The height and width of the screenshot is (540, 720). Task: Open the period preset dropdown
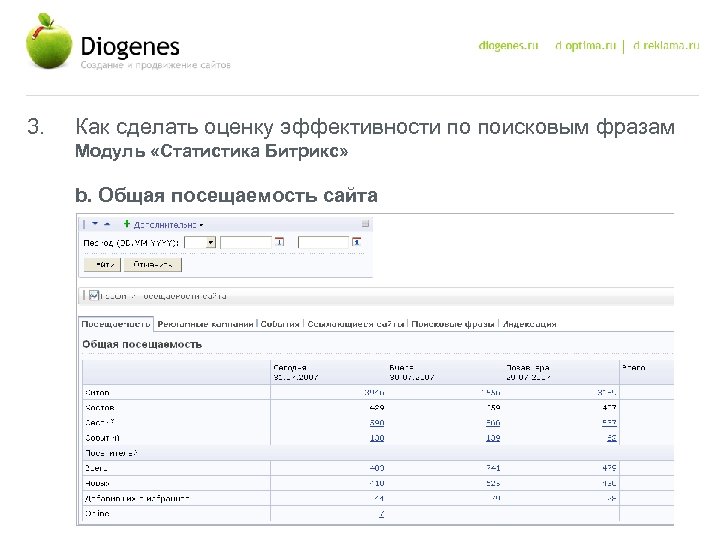pos(211,242)
